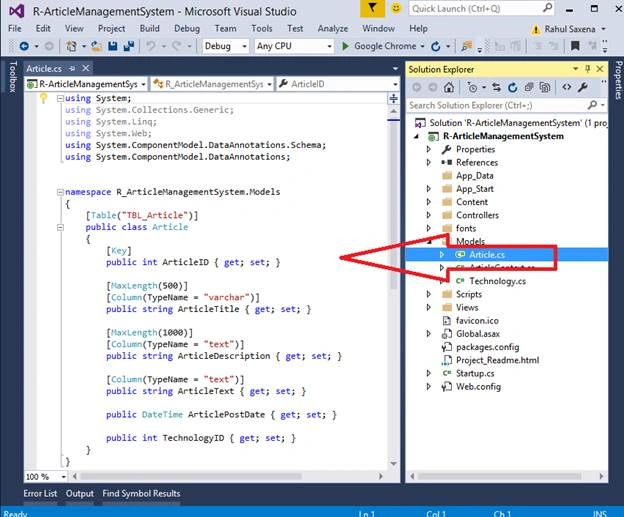Click the notifications flag icon

coord(372,8)
